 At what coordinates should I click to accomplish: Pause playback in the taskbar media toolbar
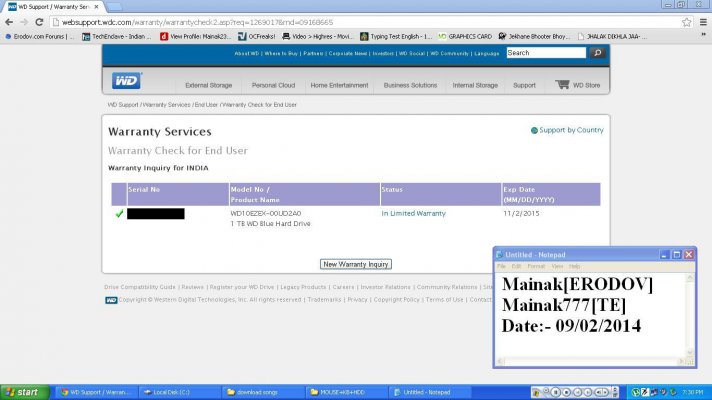(555, 392)
